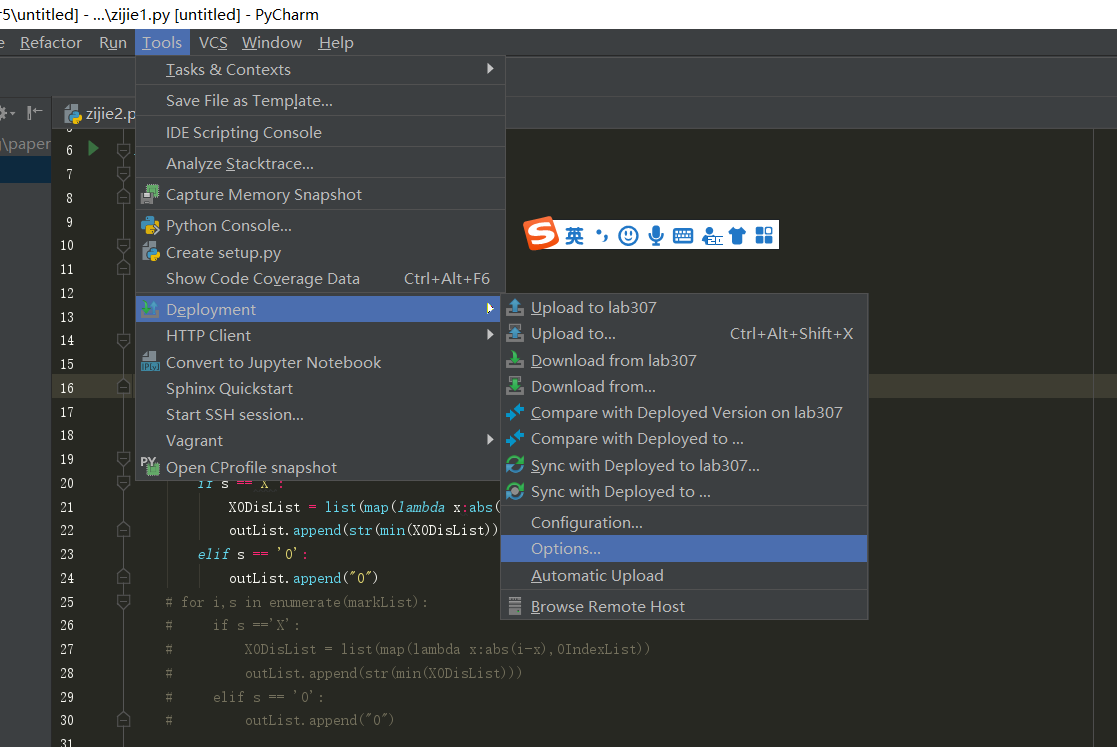Expand HTTP Client submenu arrow

490,335
